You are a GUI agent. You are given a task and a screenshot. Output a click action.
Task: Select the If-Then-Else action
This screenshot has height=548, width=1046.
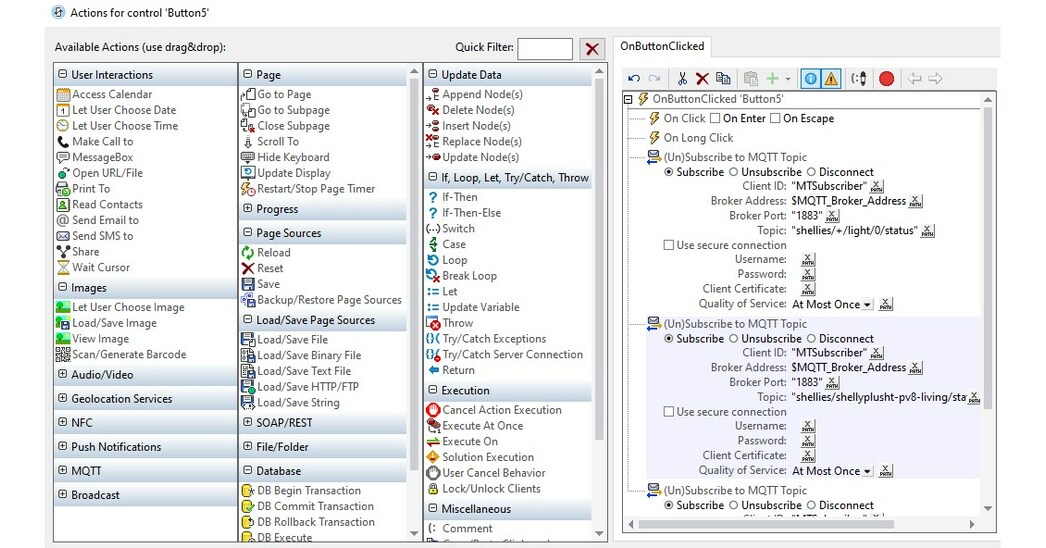click(x=471, y=213)
